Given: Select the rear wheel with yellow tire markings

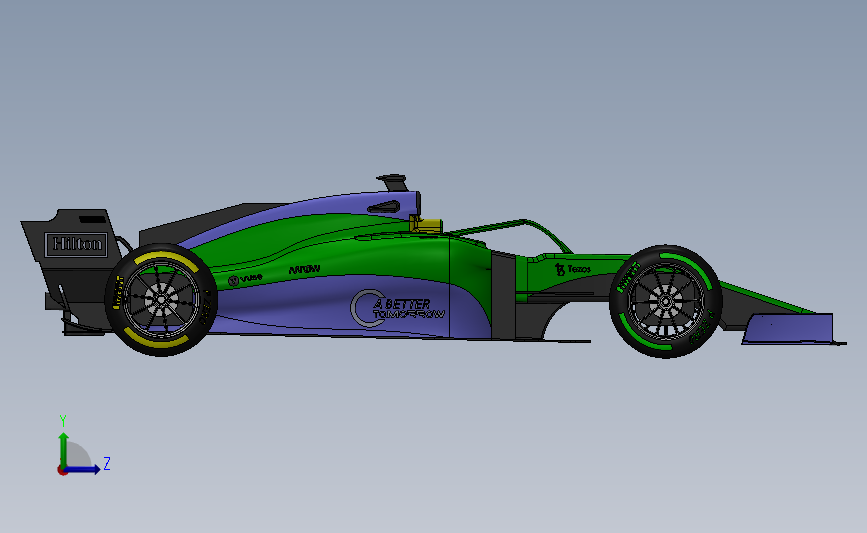Looking at the screenshot, I should (161, 300).
